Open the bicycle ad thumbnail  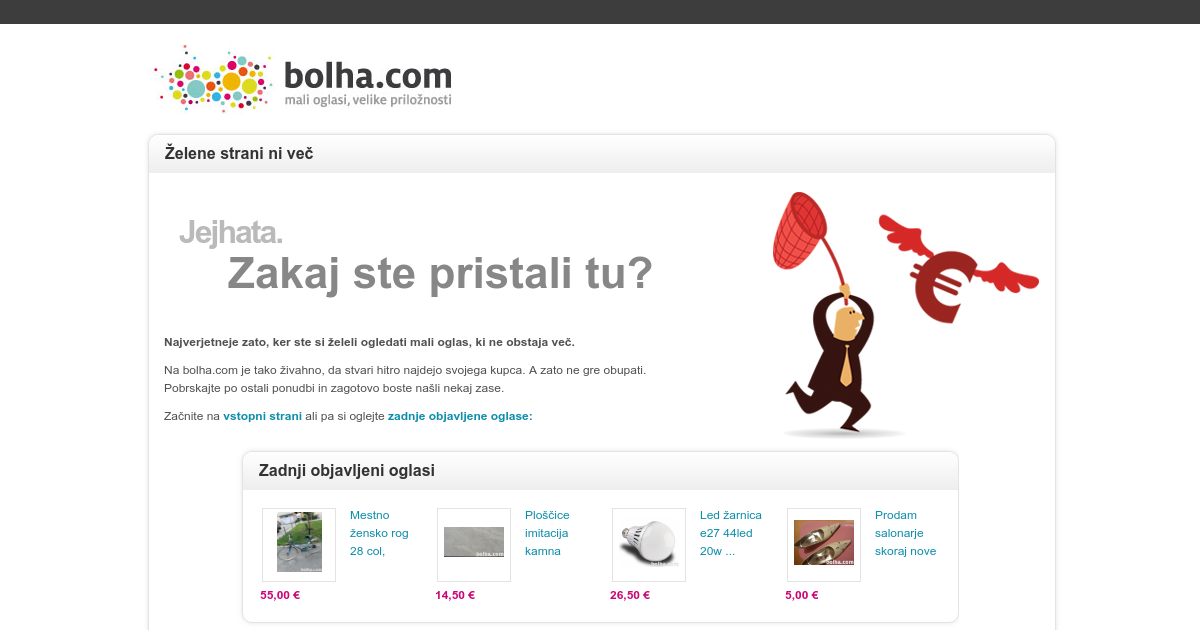click(x=299, y=545)
